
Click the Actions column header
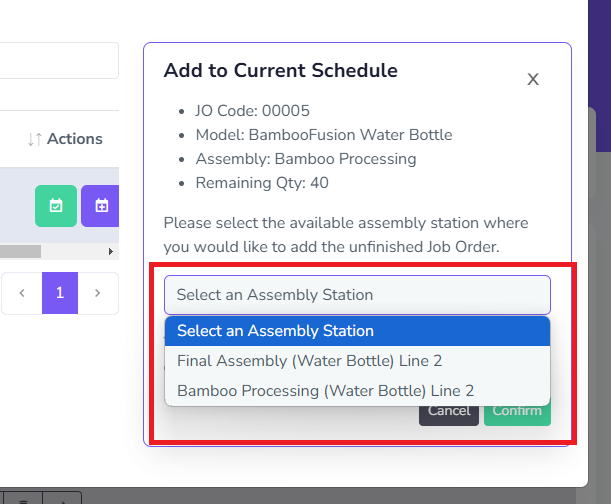pyautogui.click(x=74, y=140)
